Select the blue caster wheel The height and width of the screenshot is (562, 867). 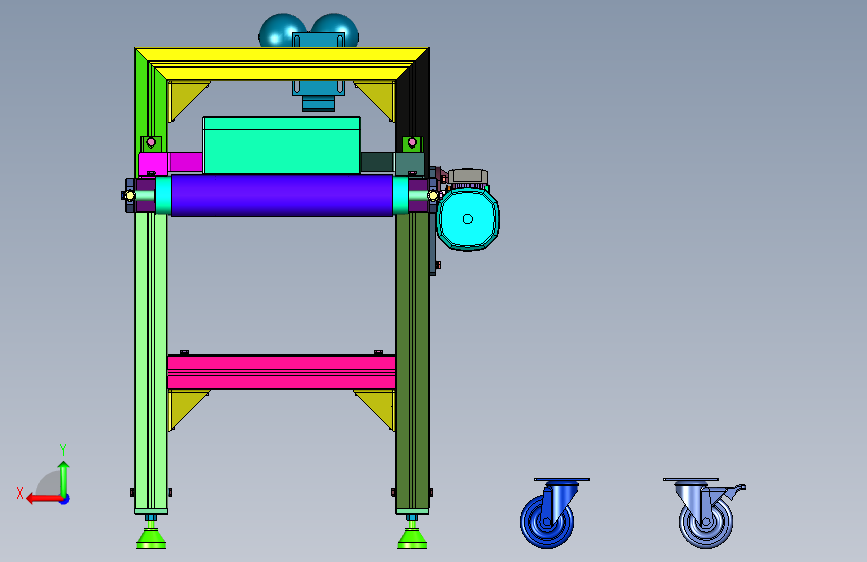click(547, 521)
